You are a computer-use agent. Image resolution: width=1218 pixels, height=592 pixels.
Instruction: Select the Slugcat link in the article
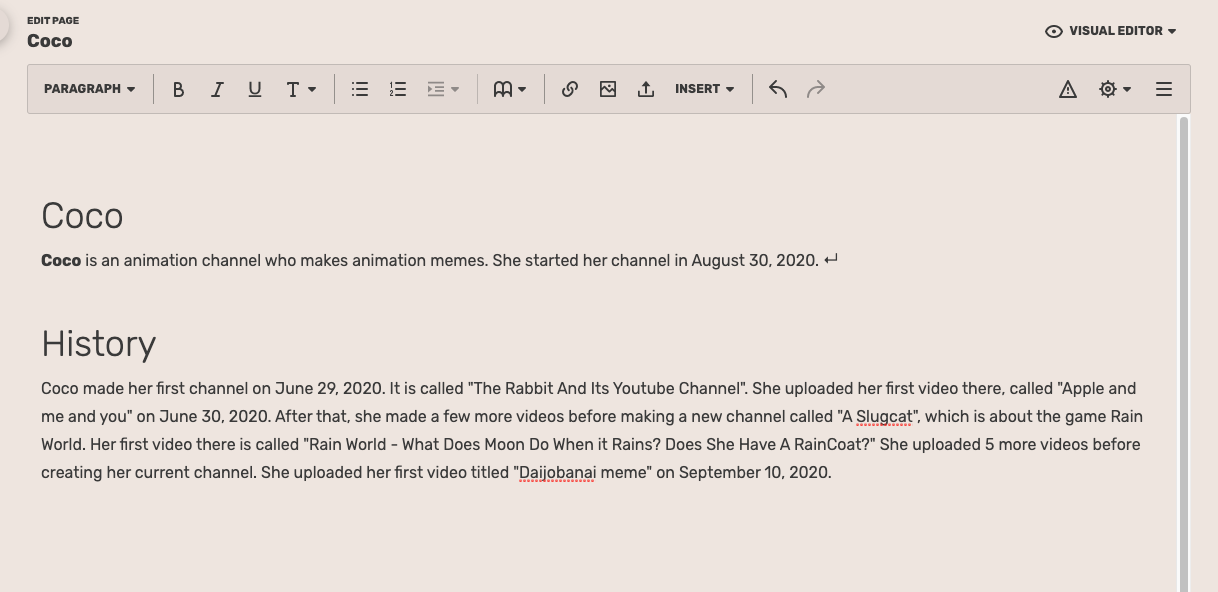point(884,416)
